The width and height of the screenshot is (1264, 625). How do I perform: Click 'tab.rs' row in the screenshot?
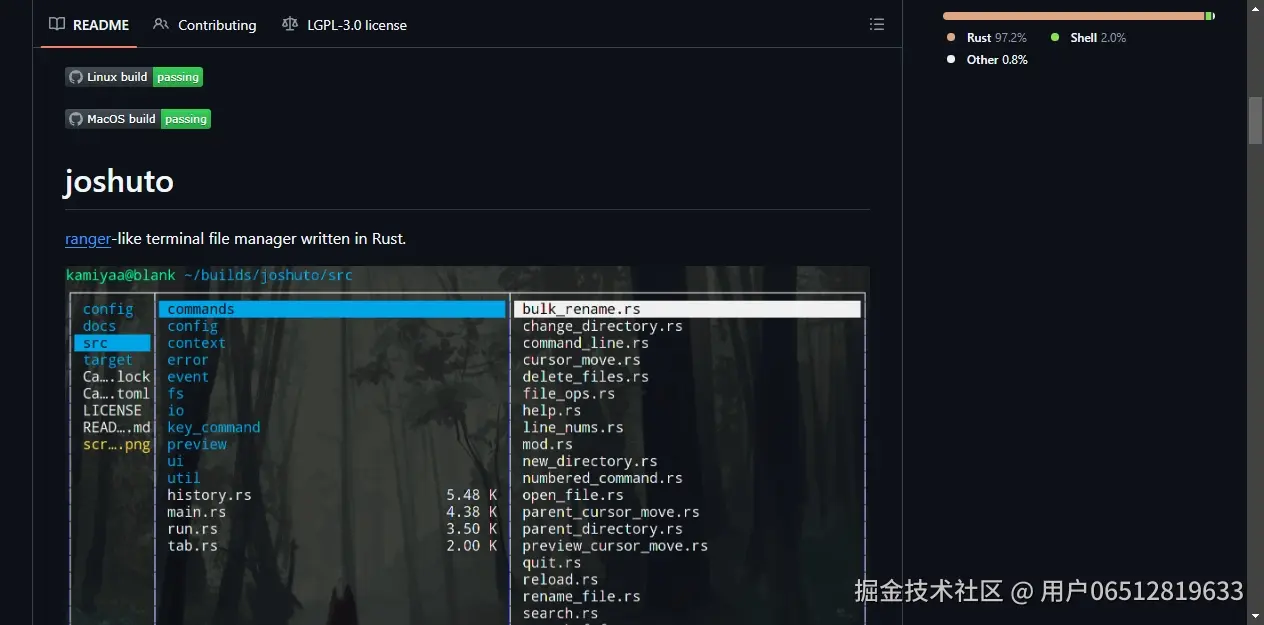pyautogui.click(x=332, y=546)
